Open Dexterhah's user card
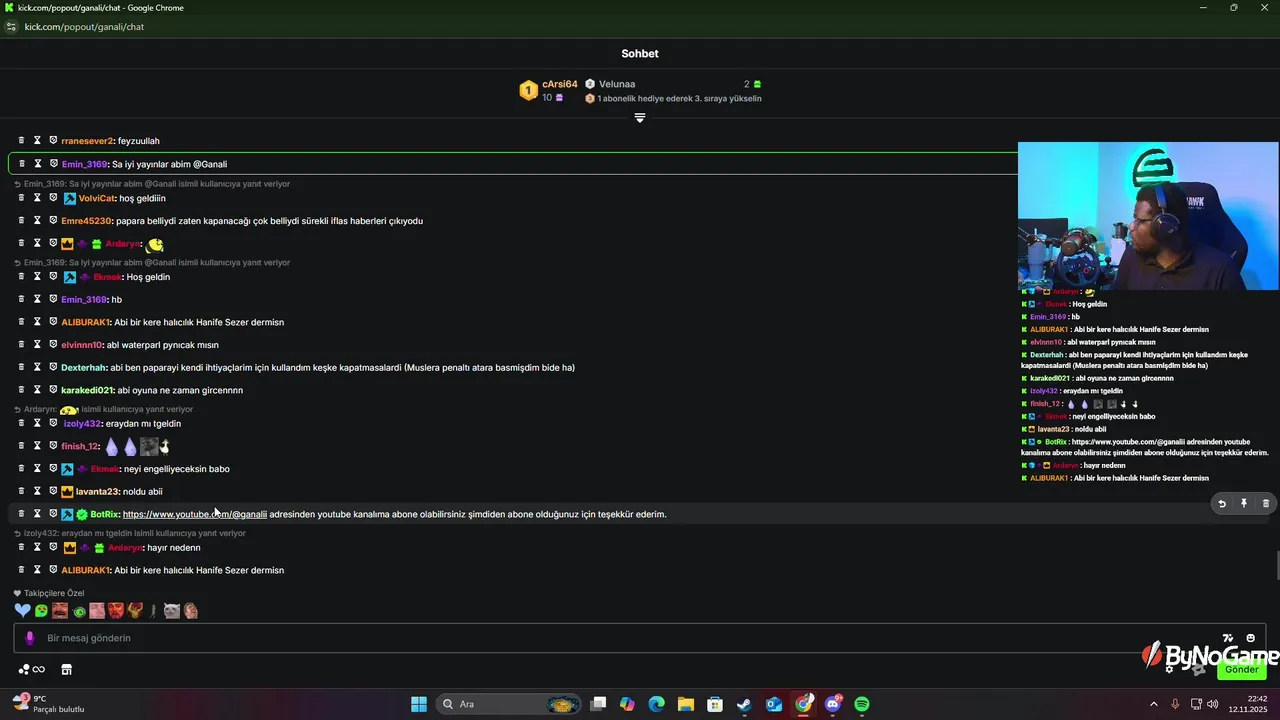 83,367
